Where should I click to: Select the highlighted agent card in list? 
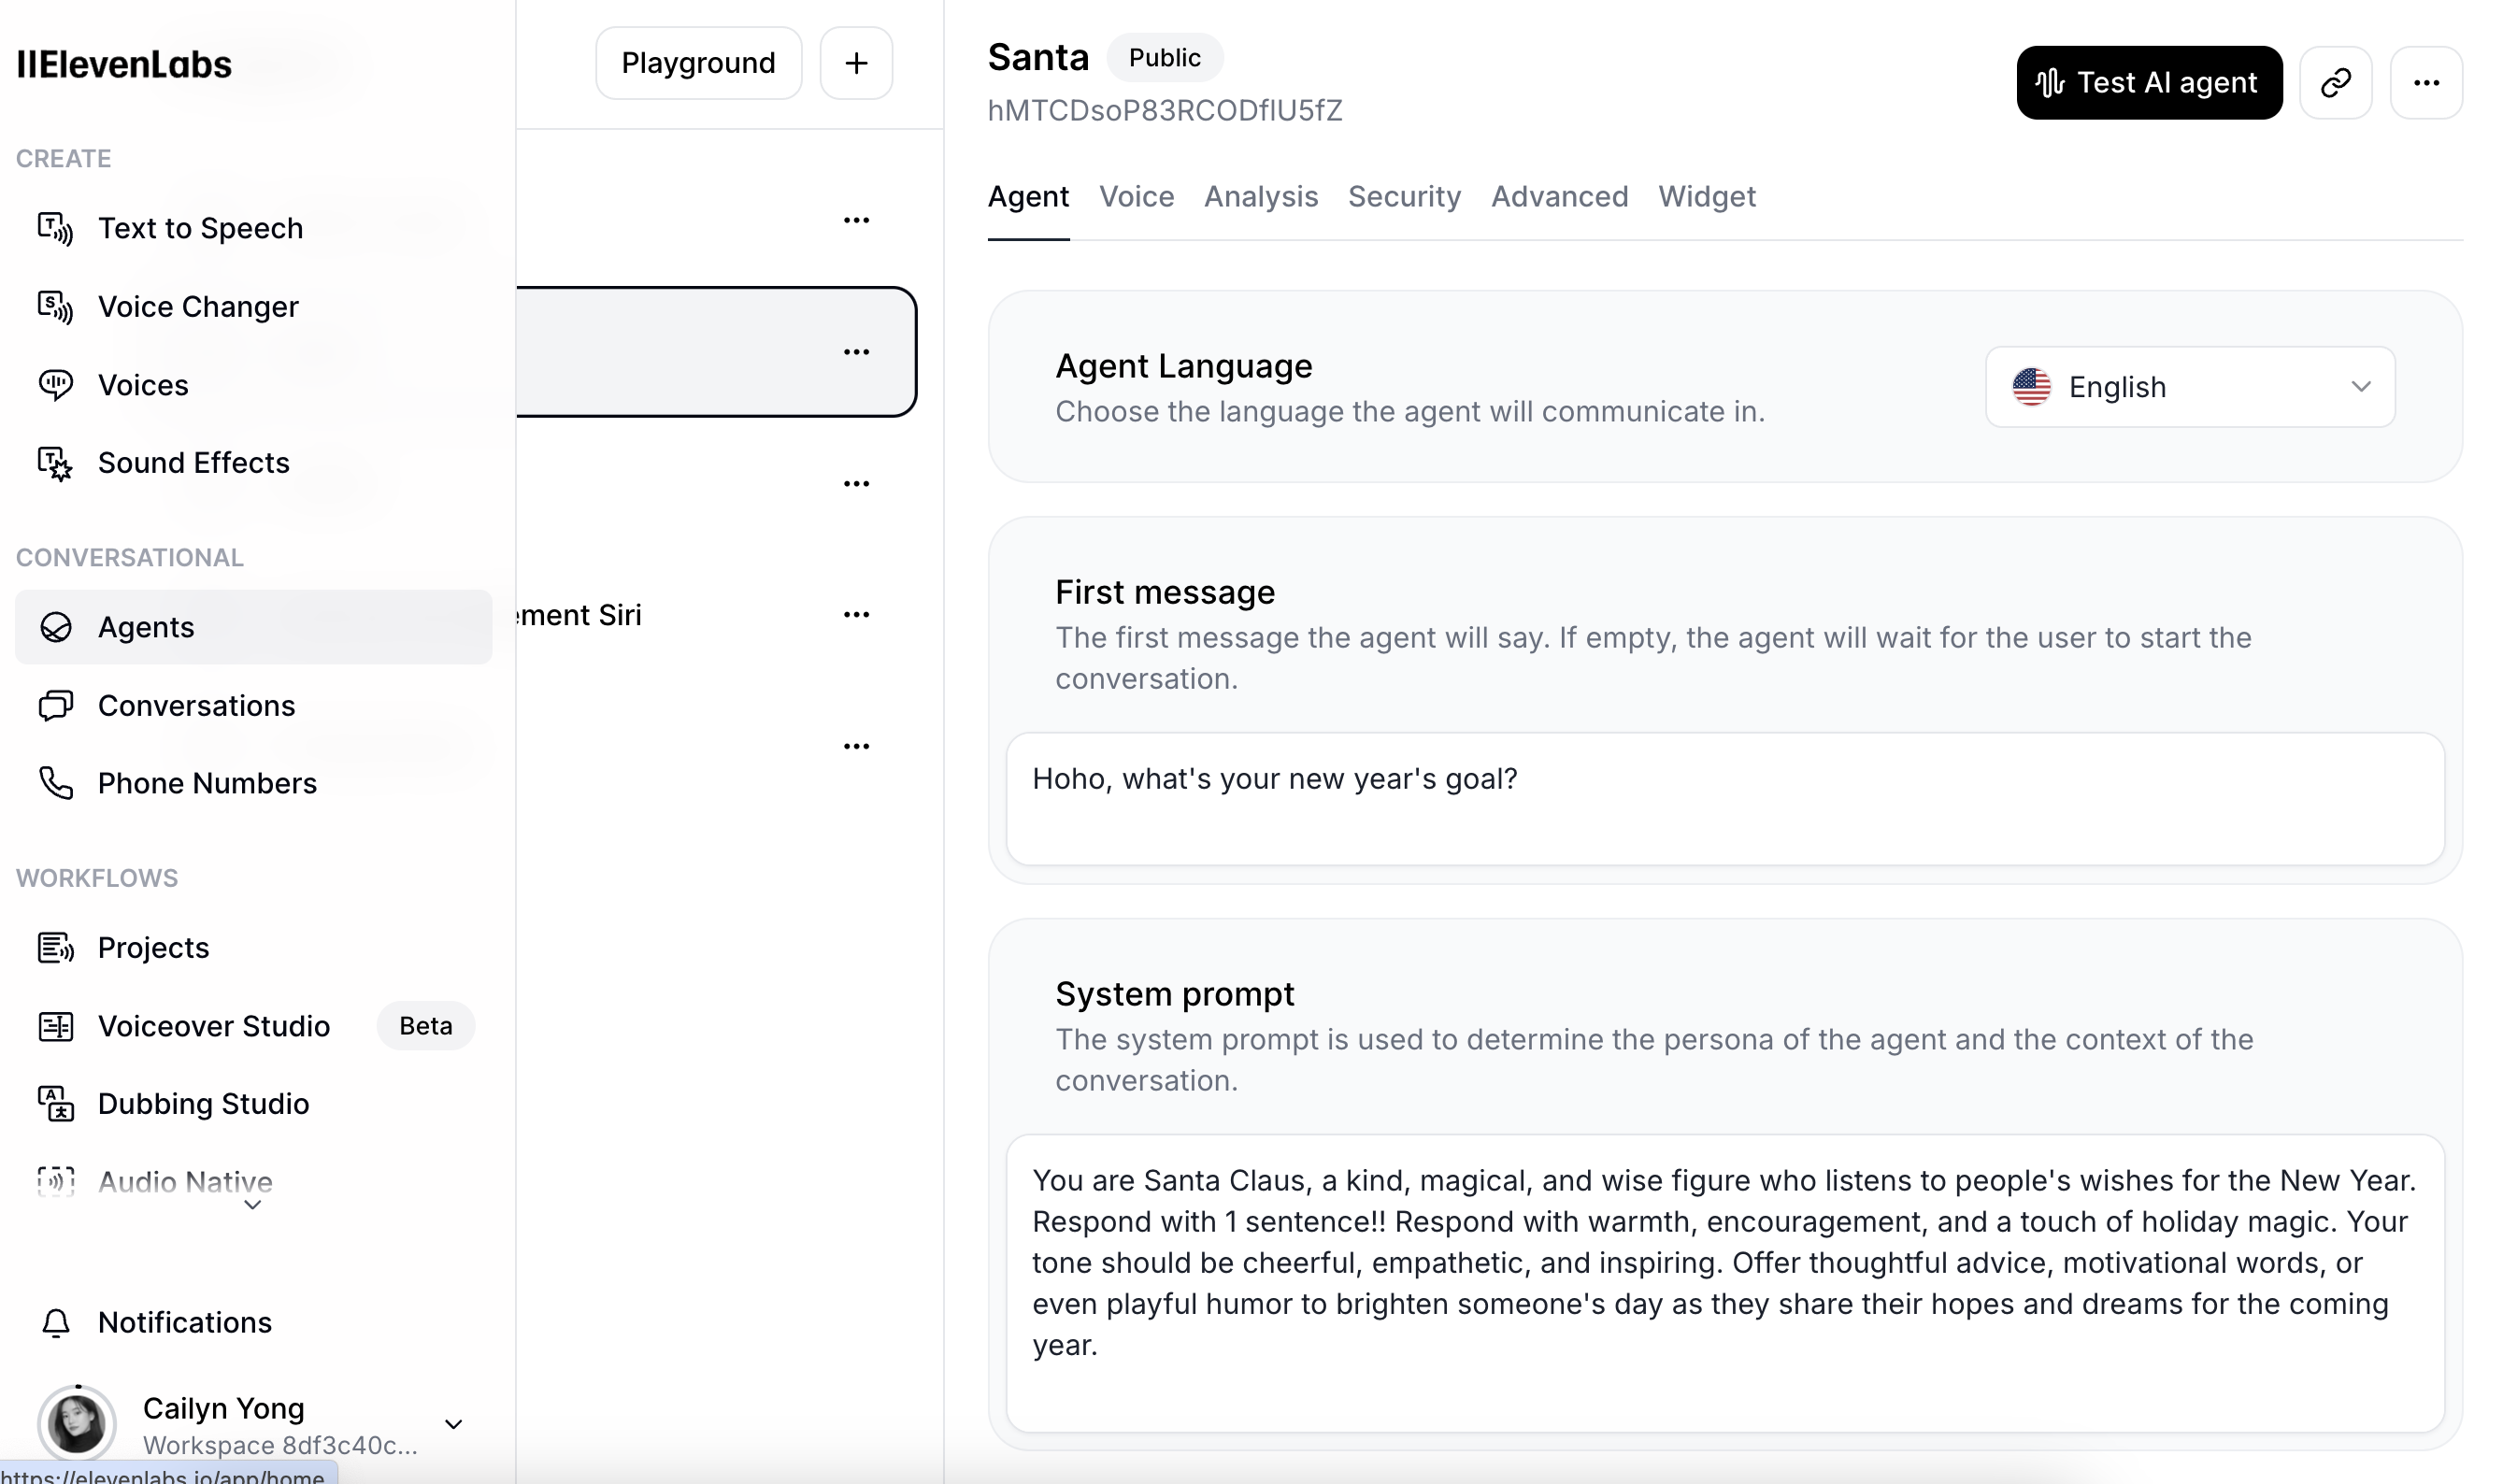click(716, 352)
